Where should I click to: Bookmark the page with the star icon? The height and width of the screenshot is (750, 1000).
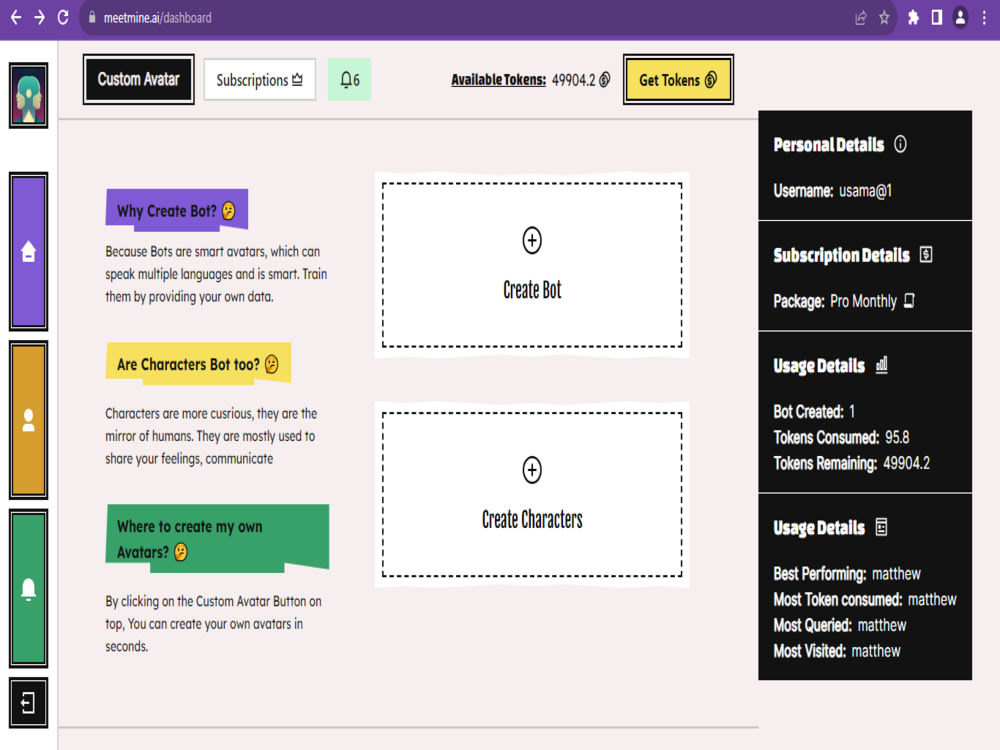[884, 18]
